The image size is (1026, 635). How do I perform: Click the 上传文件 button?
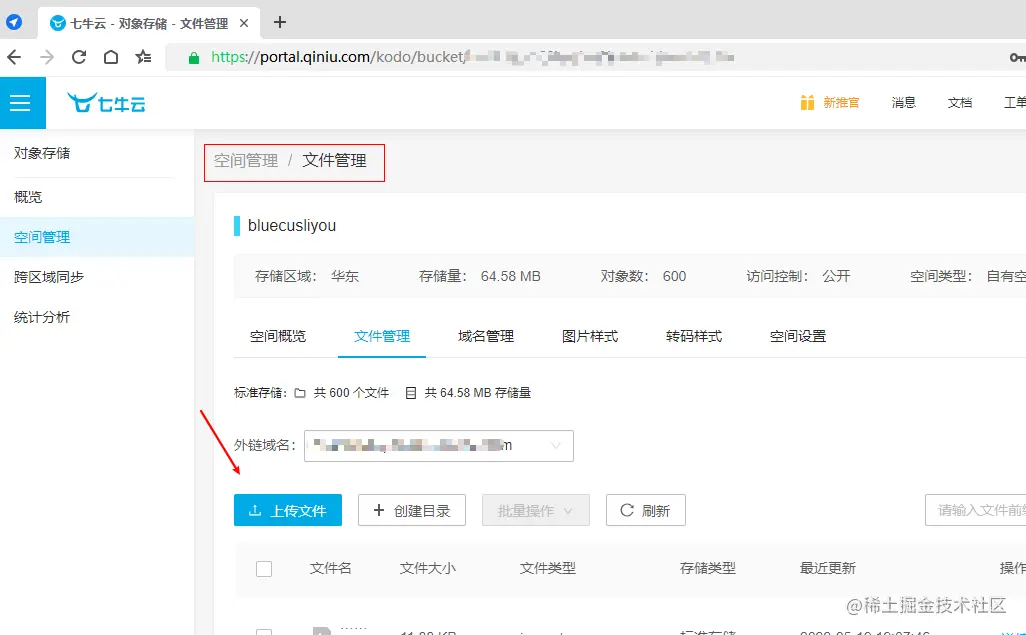(288, 510)
